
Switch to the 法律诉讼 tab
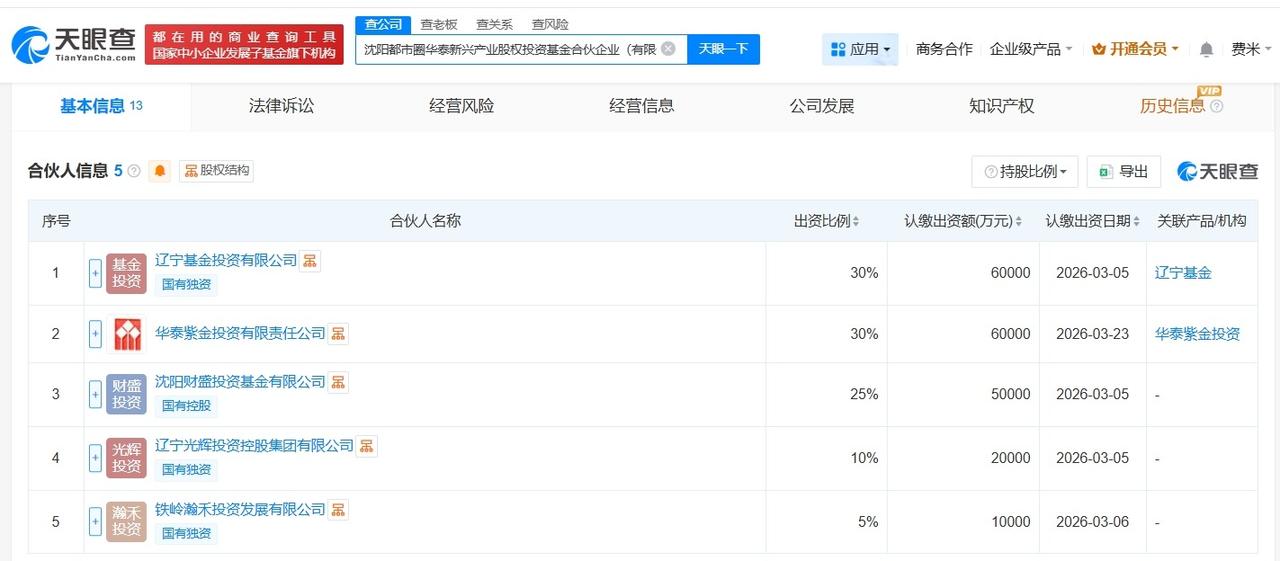coord(281,106)
